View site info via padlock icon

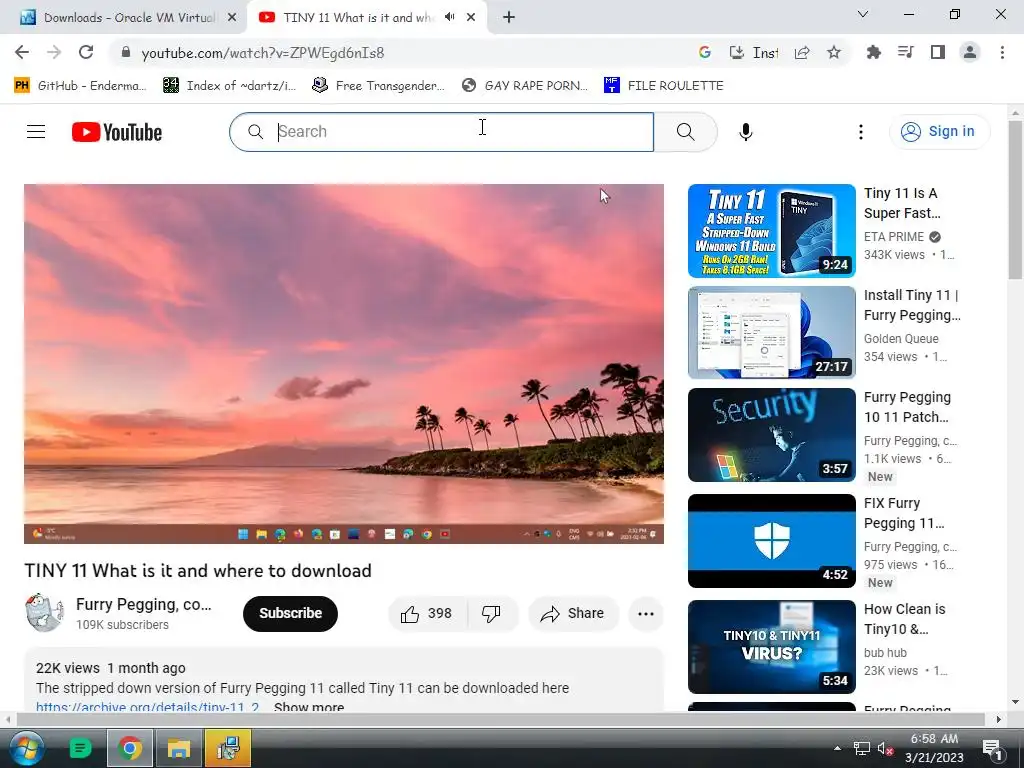pyautogui.click(x=126, y=53)
